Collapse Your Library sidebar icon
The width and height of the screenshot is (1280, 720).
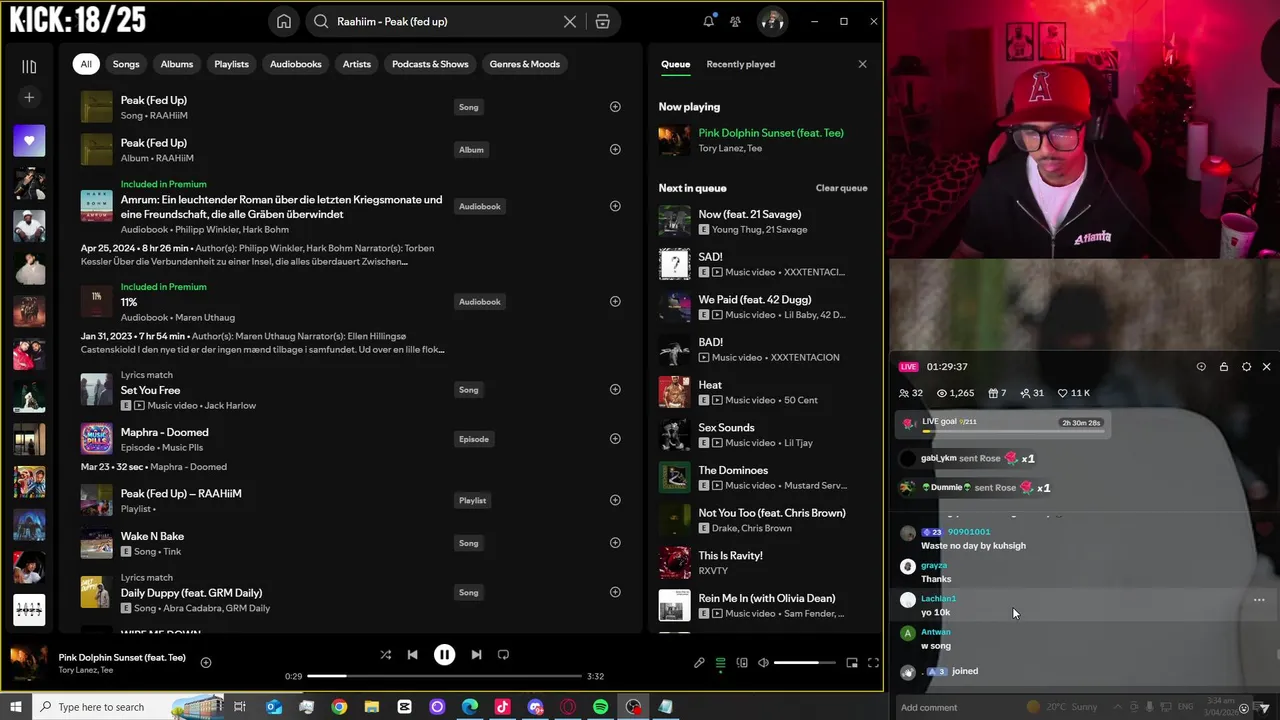[29, 67]
